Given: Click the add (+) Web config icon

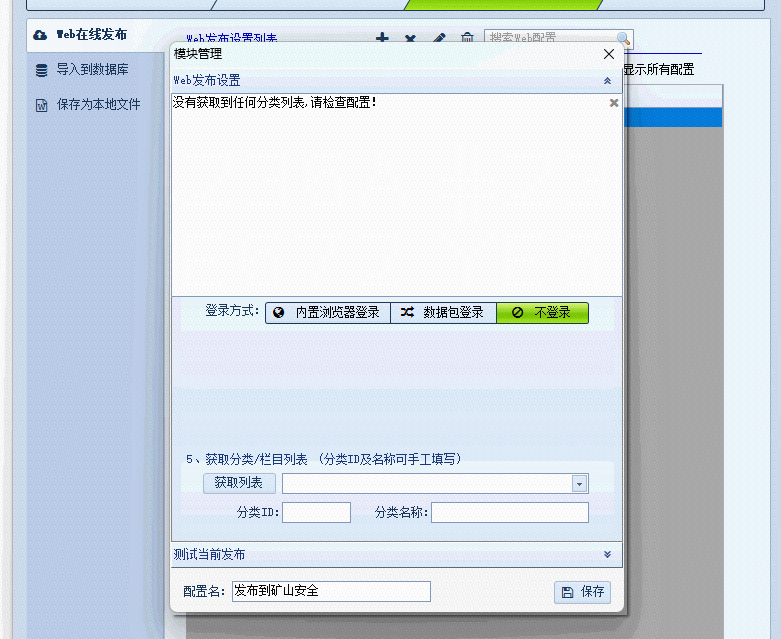Looking at the screenshot, I should click(382, 38).
